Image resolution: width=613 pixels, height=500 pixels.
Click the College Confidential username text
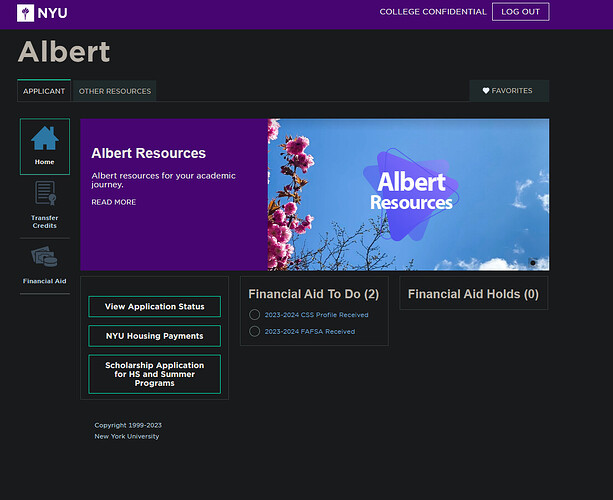pyautogui.click(x=433, y=12)
